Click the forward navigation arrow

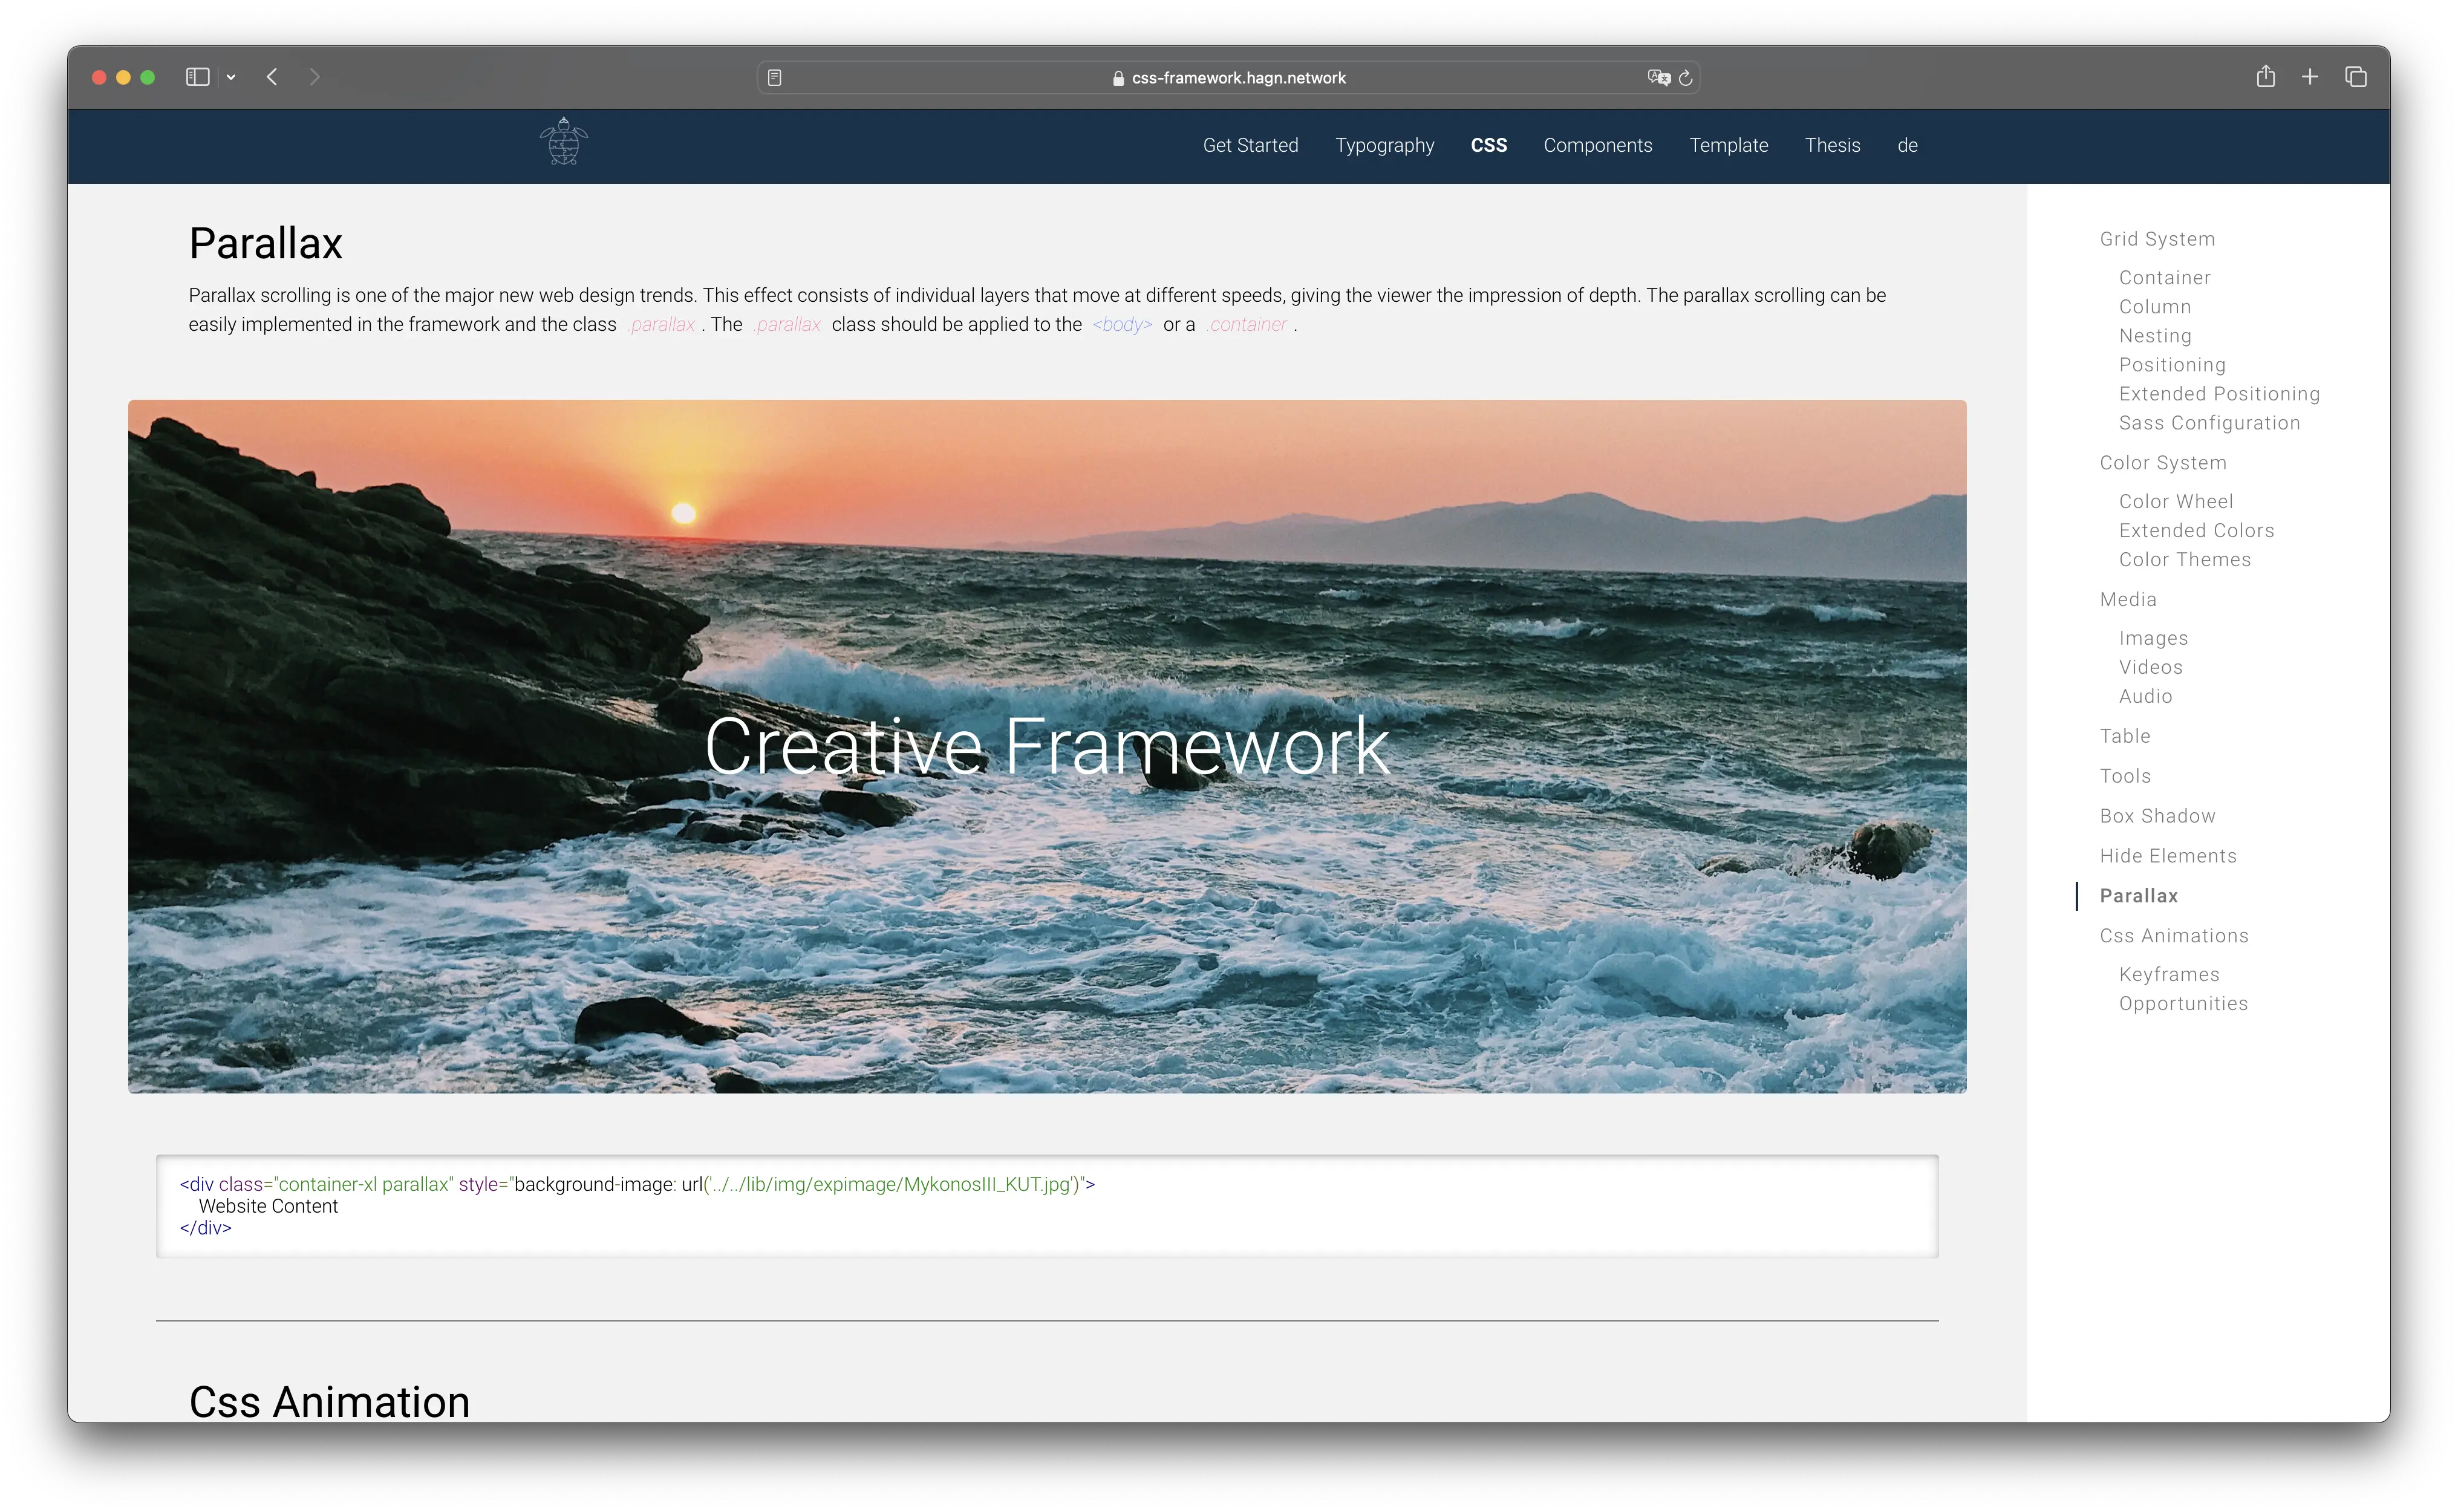[315, 77]
